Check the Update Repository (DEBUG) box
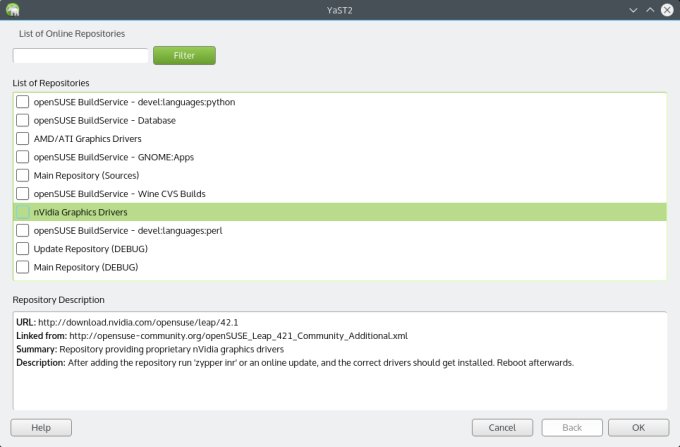 23,249
